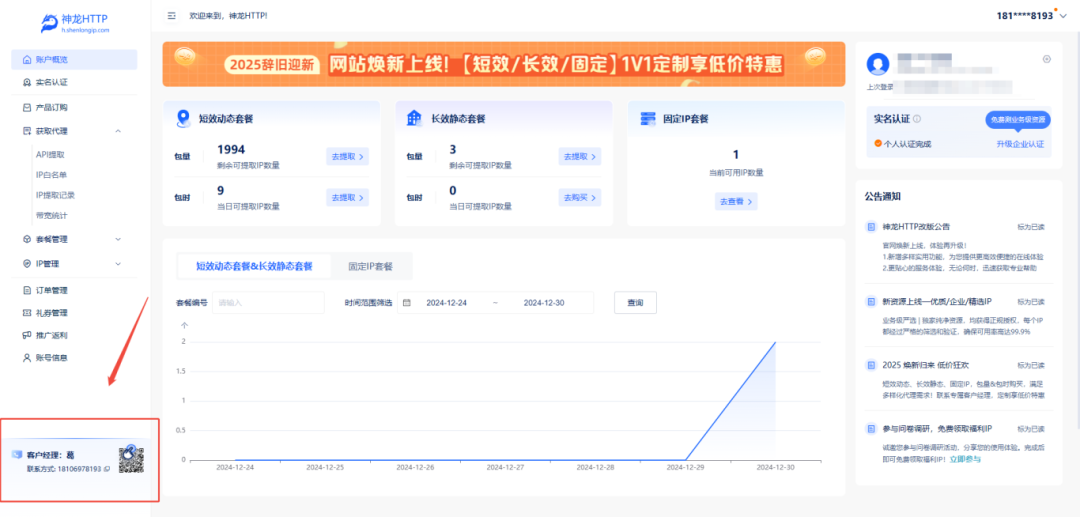Click the end date 2024-12-30 field
The width and height of the screenshot is (1080, 517).
[543, 302]
